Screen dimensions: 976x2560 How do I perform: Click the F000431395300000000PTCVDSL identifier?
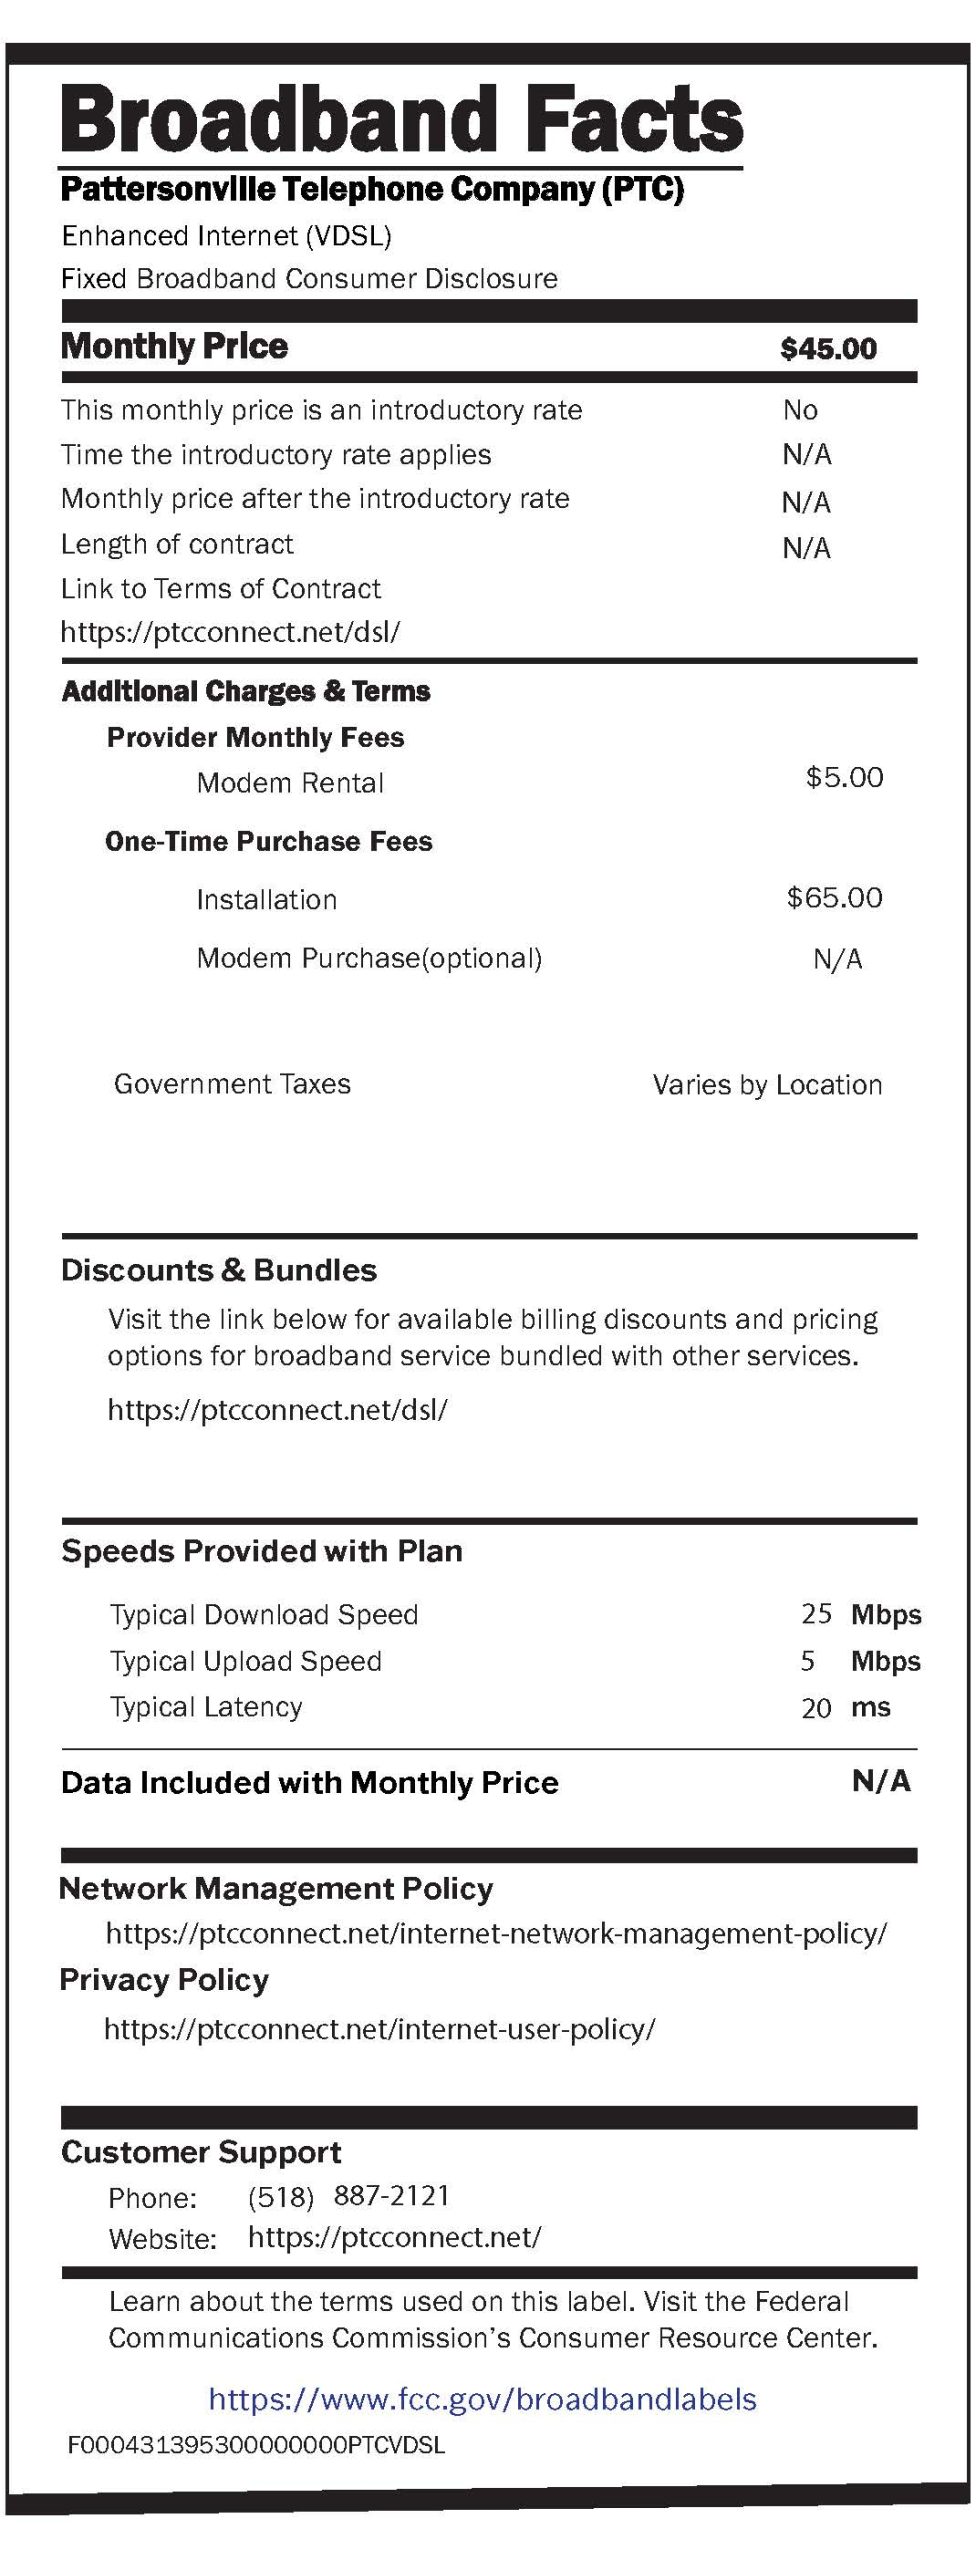[256, 2445]
